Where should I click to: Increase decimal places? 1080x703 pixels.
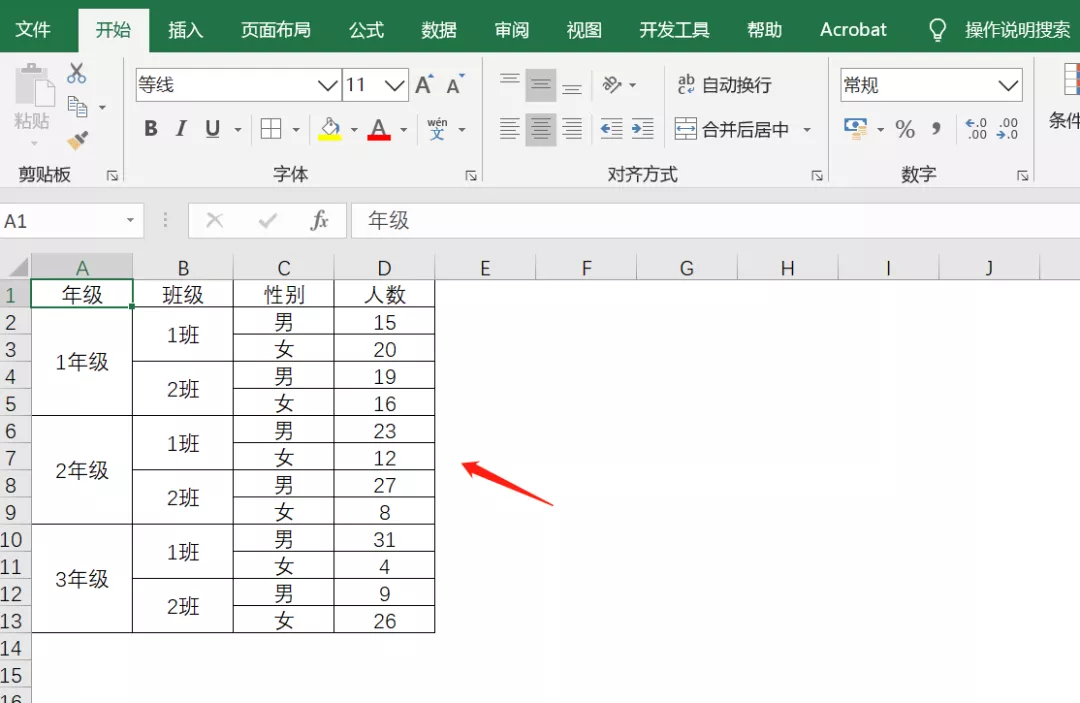coord(976,129)
